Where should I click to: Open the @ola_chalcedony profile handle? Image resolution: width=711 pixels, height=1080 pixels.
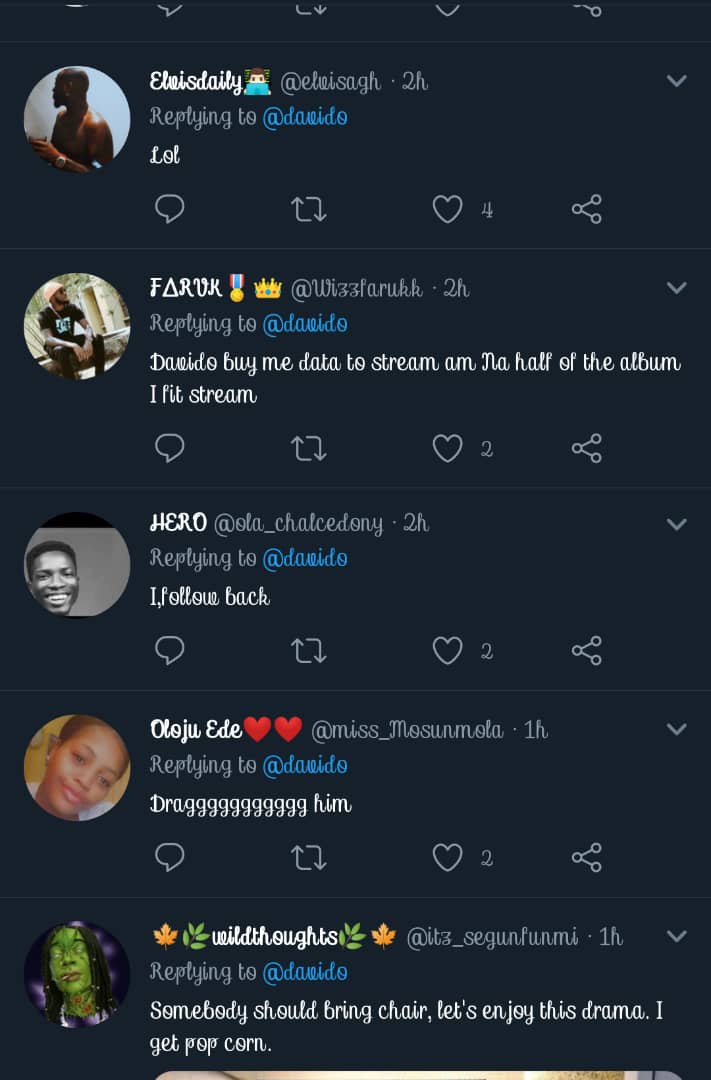[x=298, y=523]
